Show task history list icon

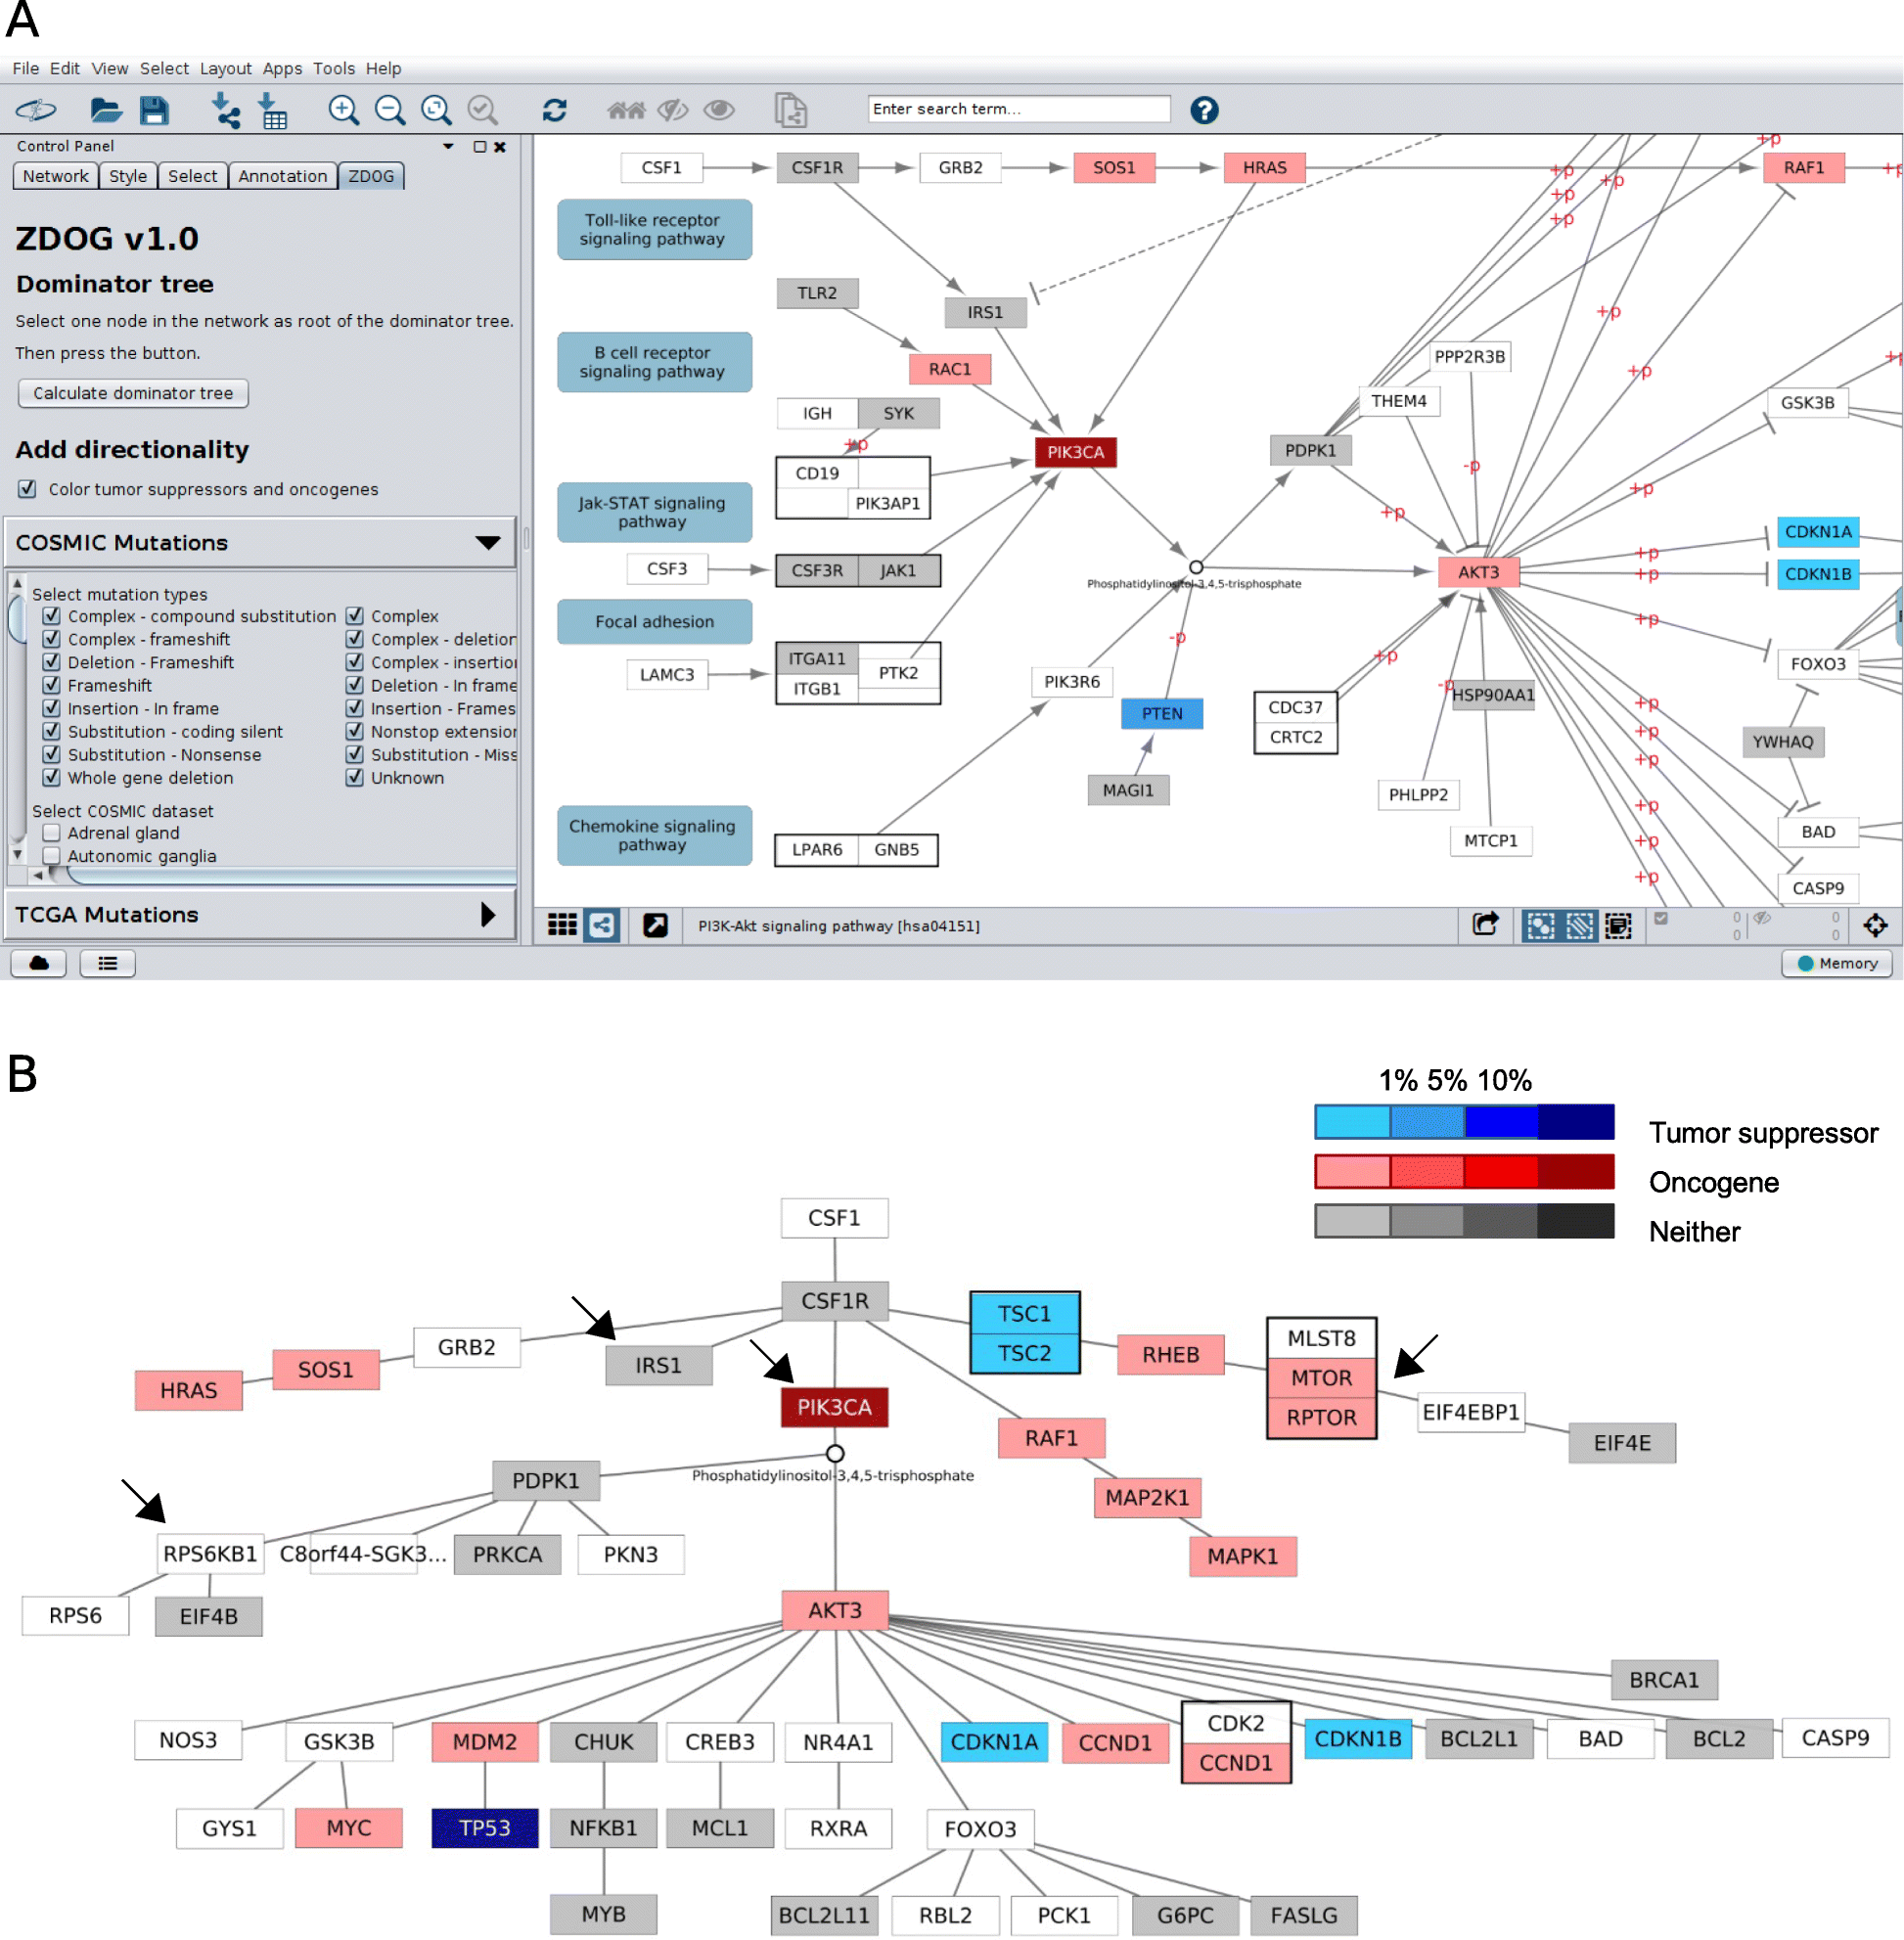pos(108,963)
